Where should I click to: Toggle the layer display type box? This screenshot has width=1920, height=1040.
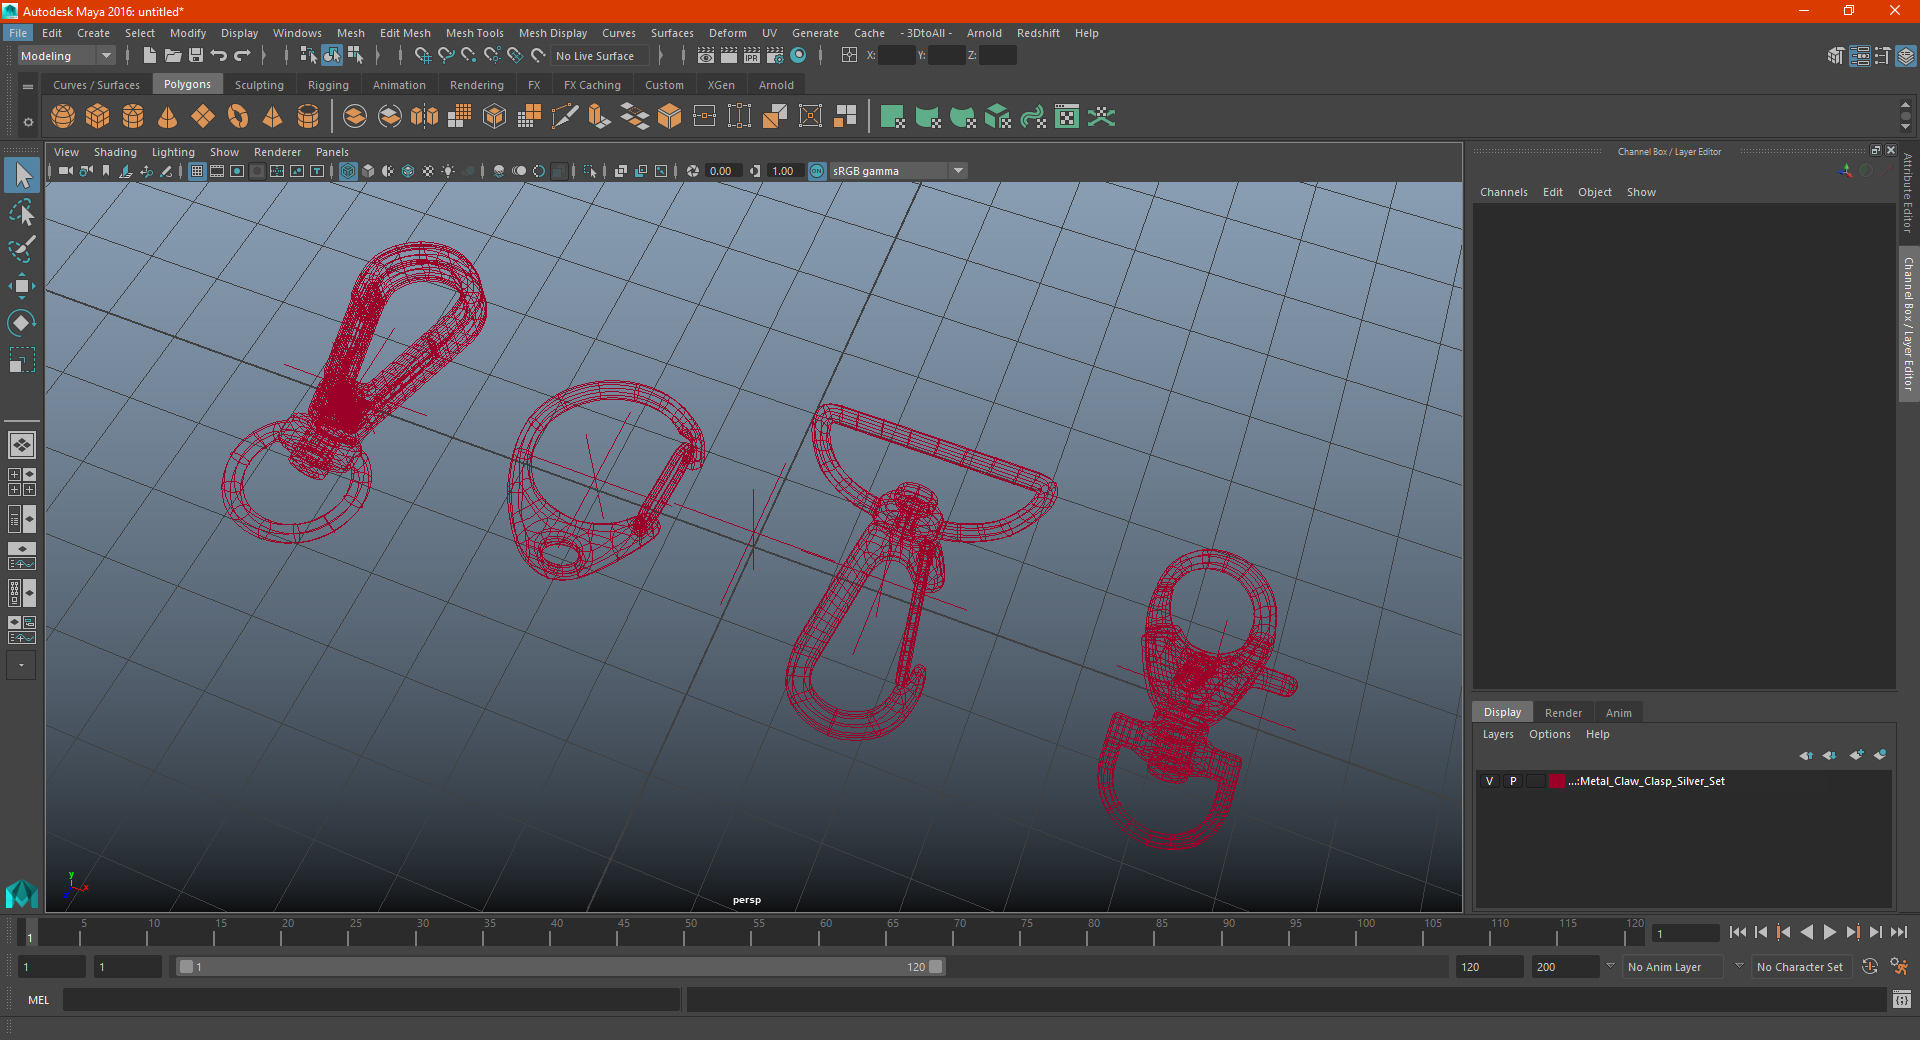pos(1536,781)
